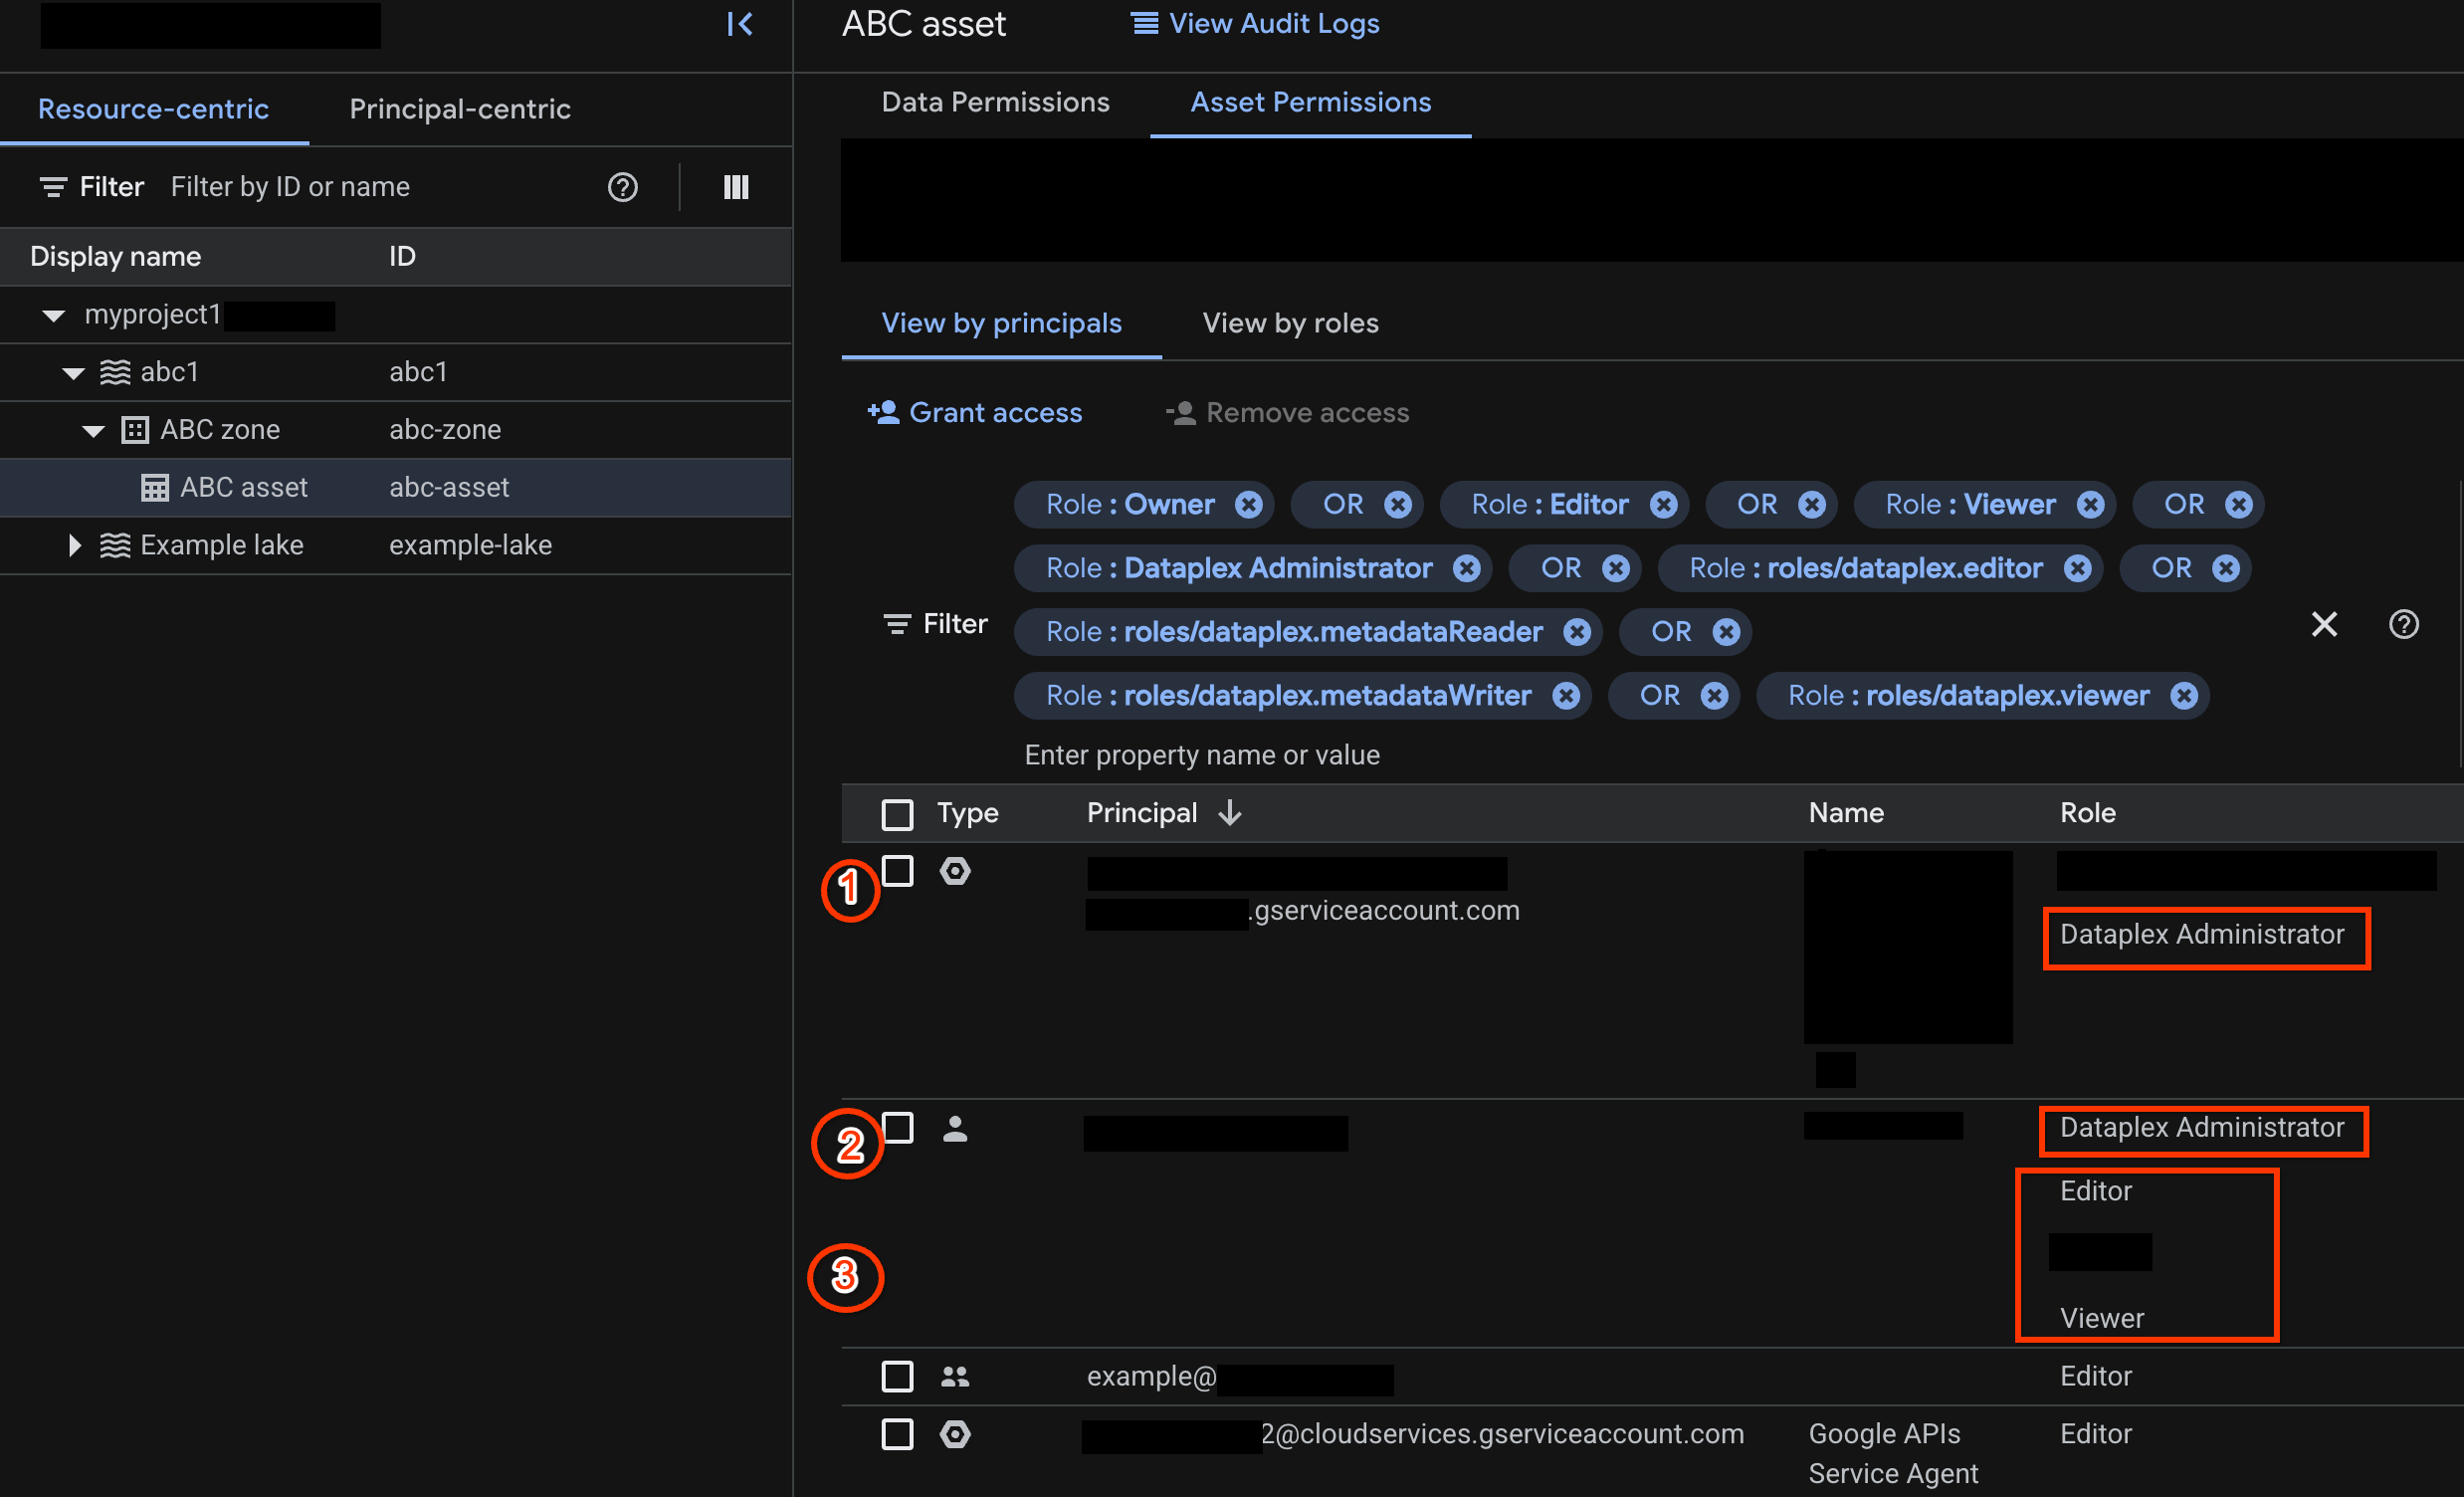
Task: Remove the Role: Owner filter chip
Action: 1248,504
